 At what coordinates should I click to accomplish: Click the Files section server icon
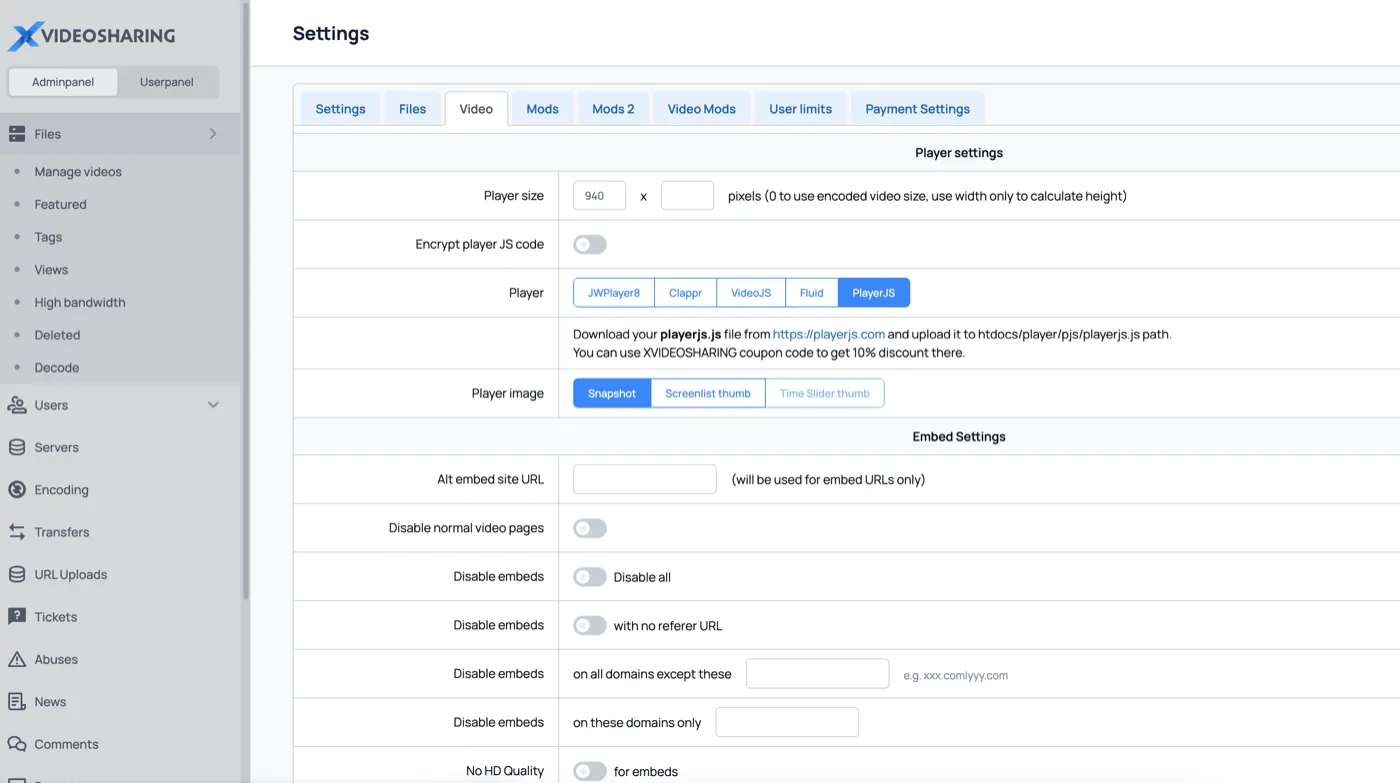tap(17, 134)
